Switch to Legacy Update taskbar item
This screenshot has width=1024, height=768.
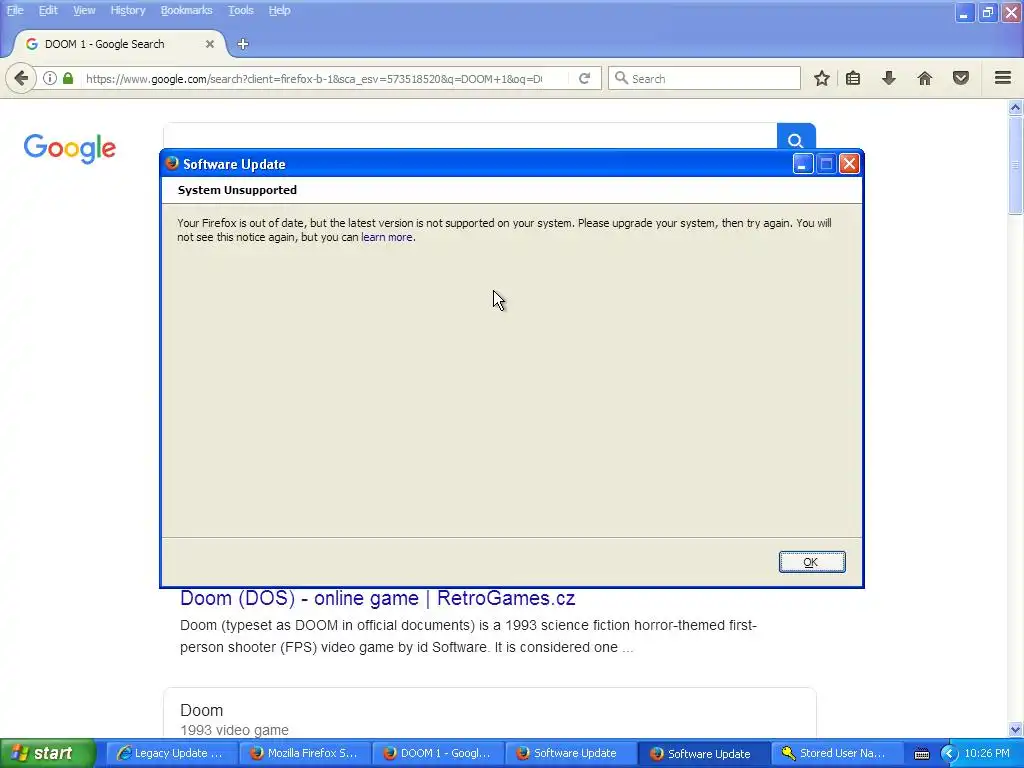[171, 754]
